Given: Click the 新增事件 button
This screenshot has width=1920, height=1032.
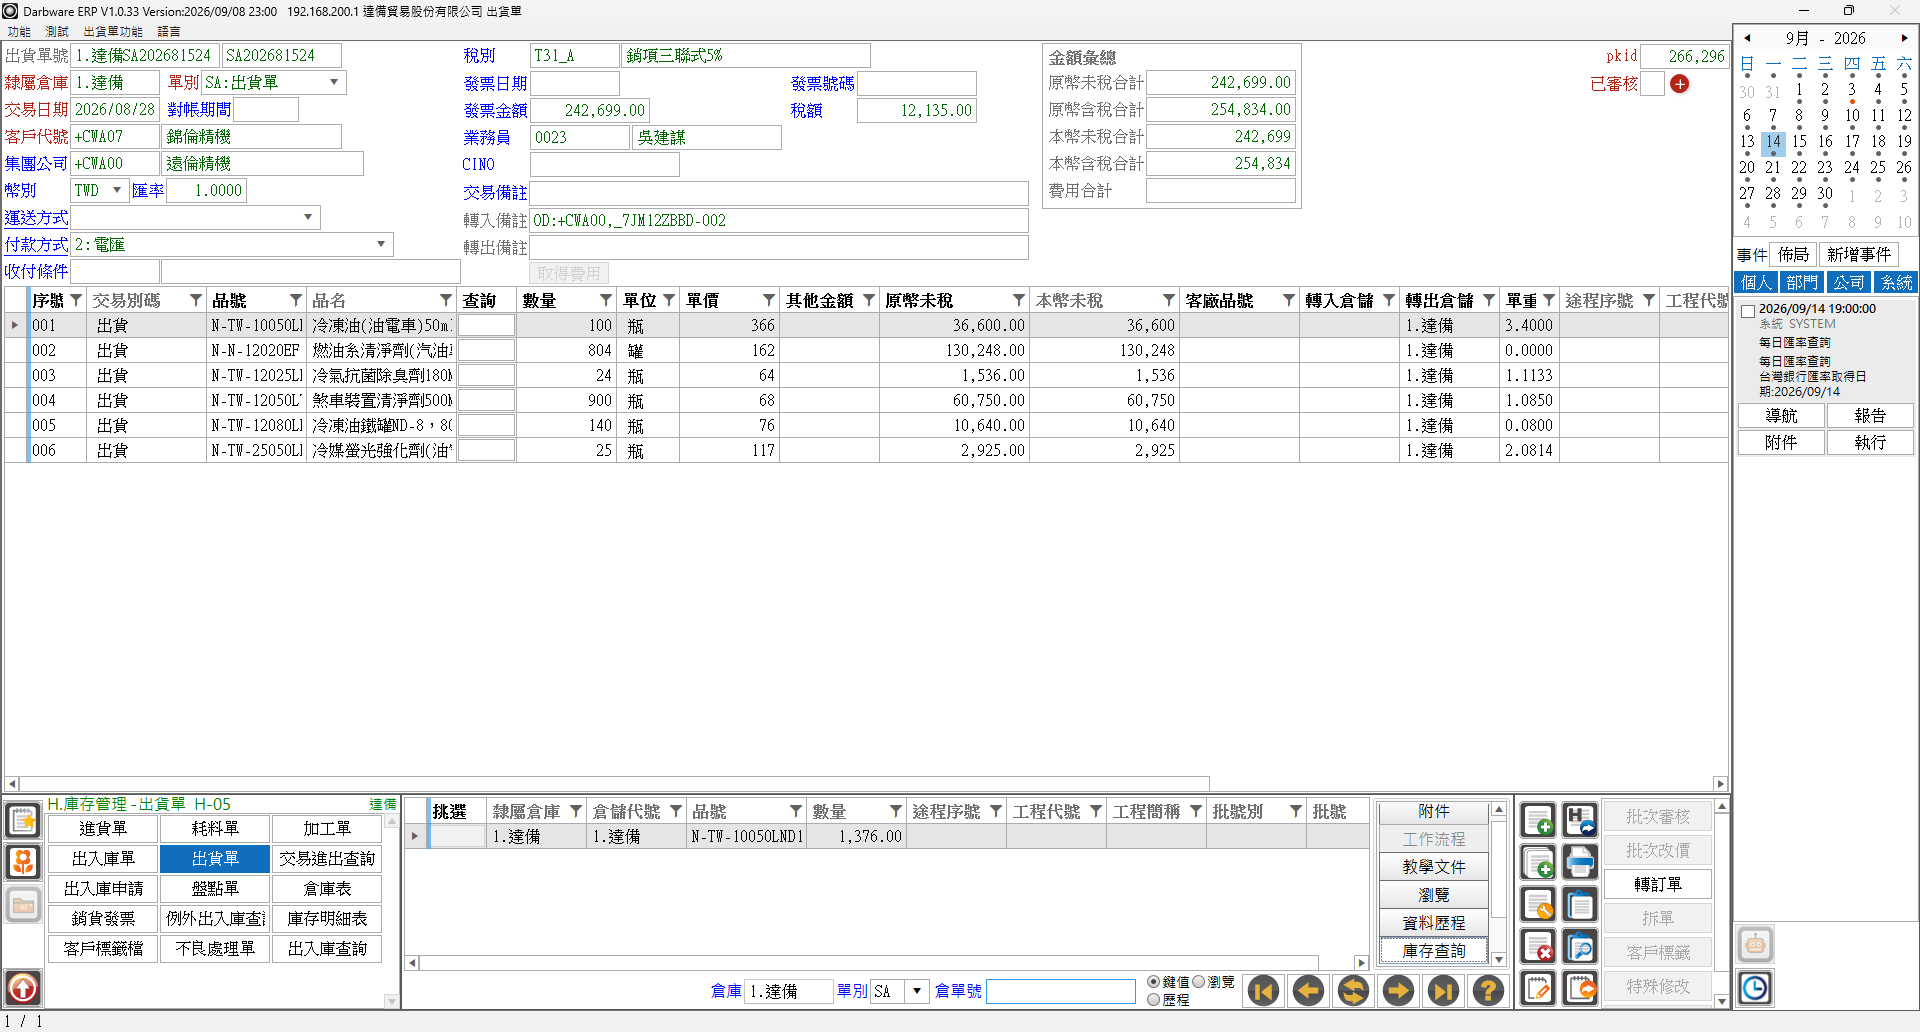Looking at the screenshot, I should (x=1859, y=255).
